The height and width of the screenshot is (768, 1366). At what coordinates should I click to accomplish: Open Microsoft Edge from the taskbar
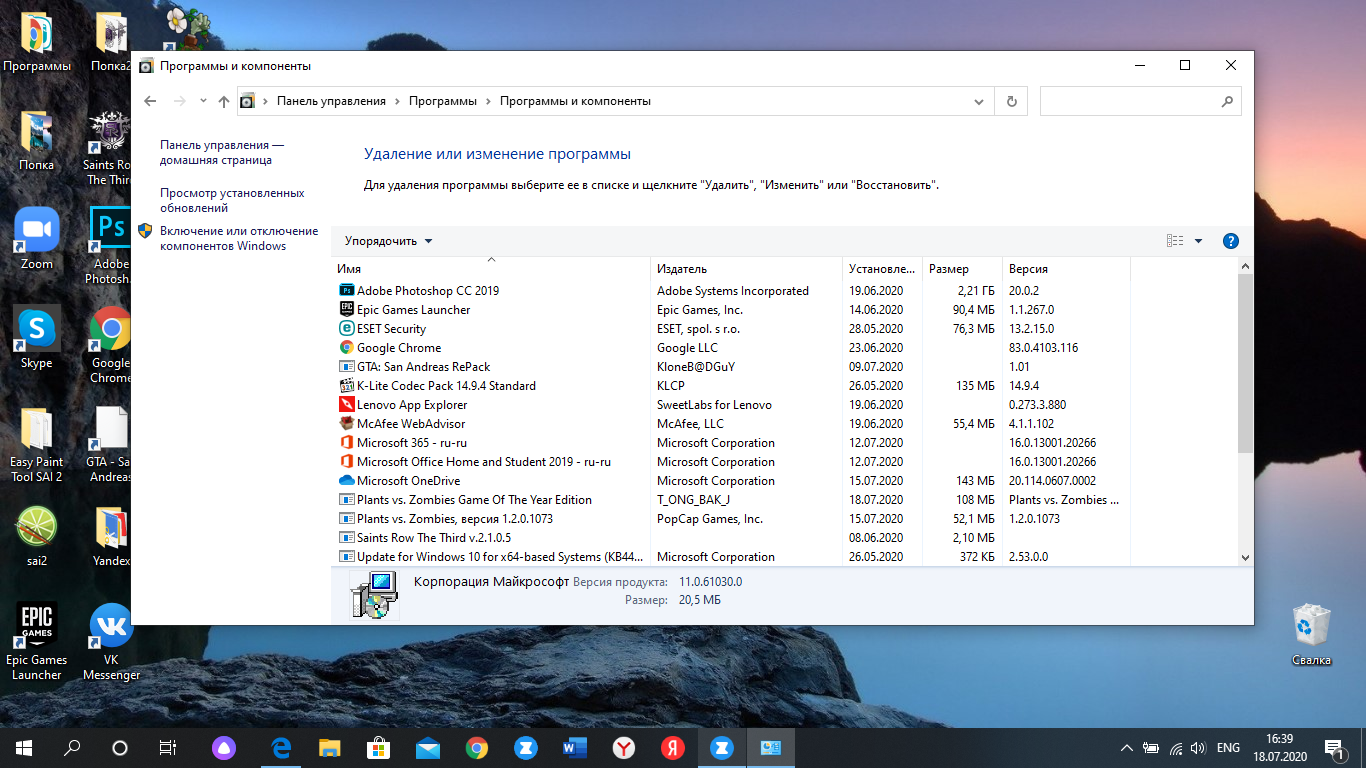(x=282, y=747)
